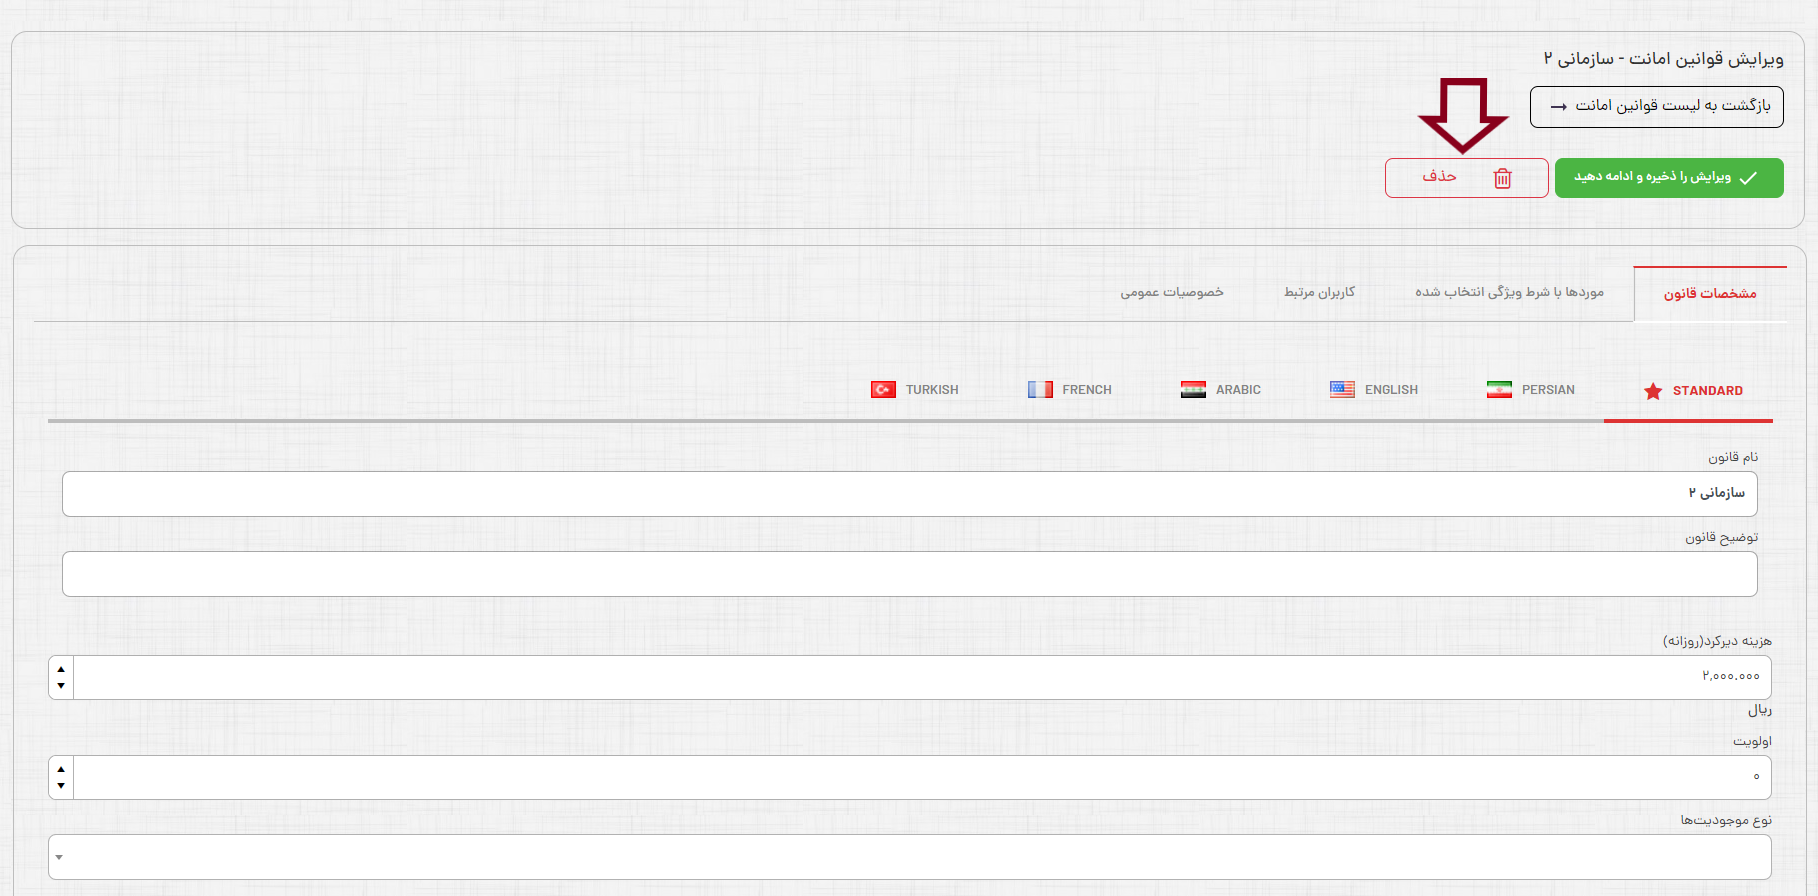Switch to the کاربران مرتبط tab
The height and width of the screenshot is (896, 1818).
click(1319, 292)
